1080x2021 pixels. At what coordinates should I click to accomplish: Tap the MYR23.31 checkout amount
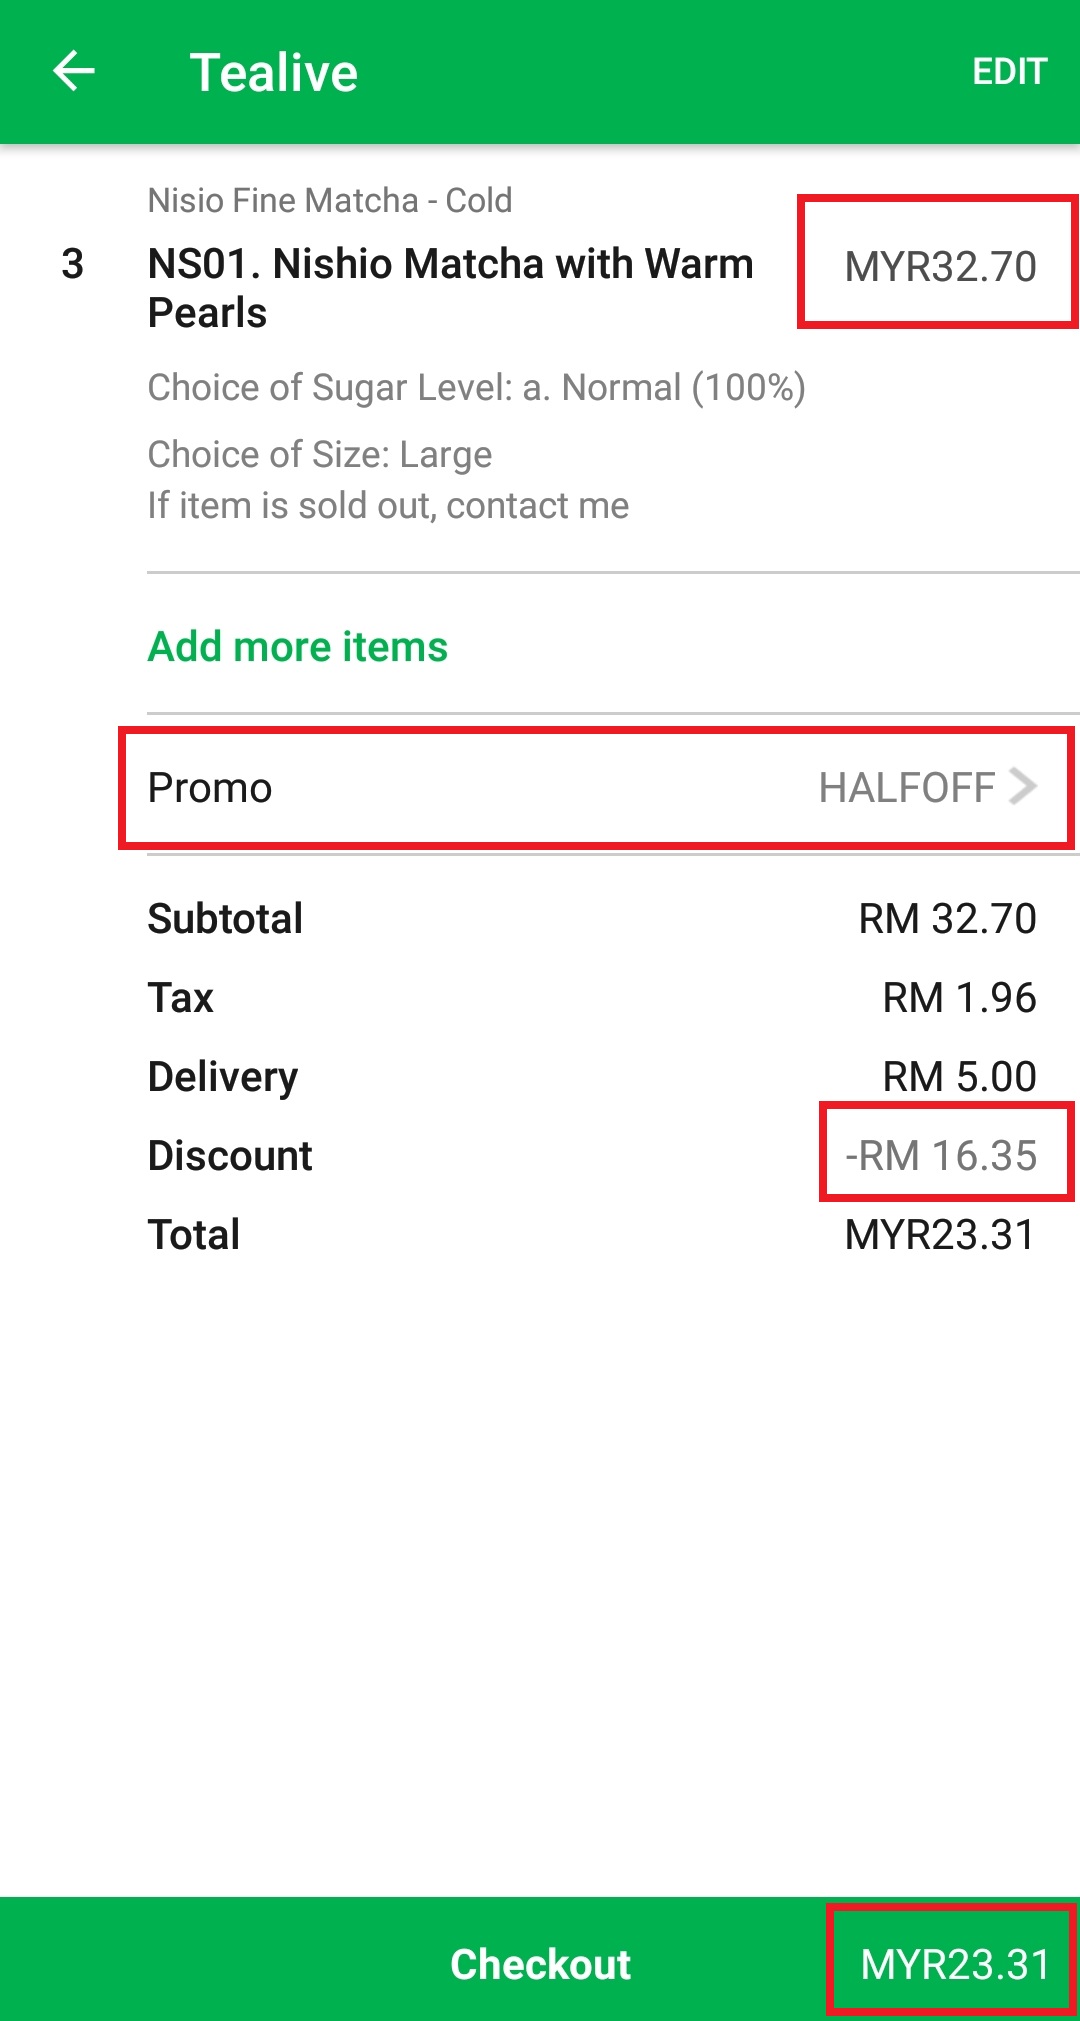954,1964
